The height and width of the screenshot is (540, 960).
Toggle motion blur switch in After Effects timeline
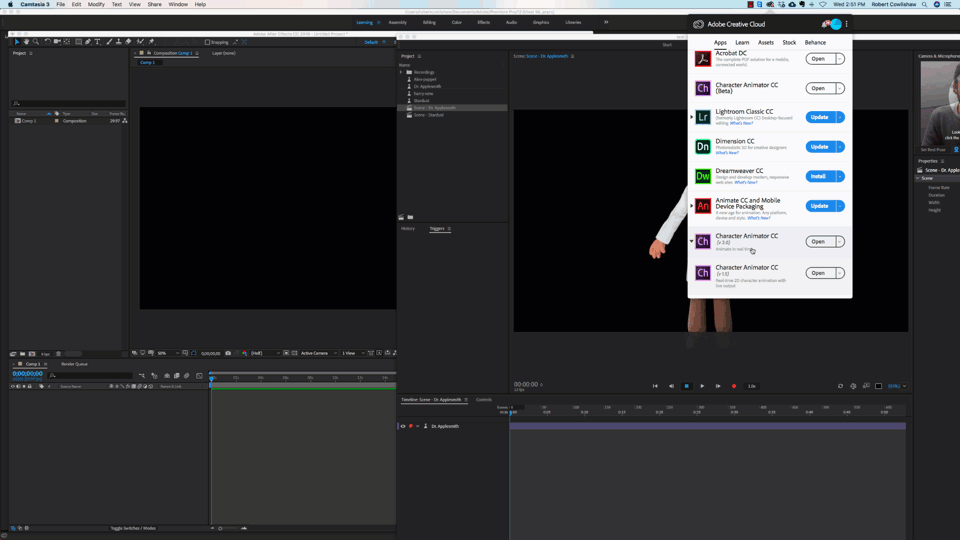[x=186, y=375]
